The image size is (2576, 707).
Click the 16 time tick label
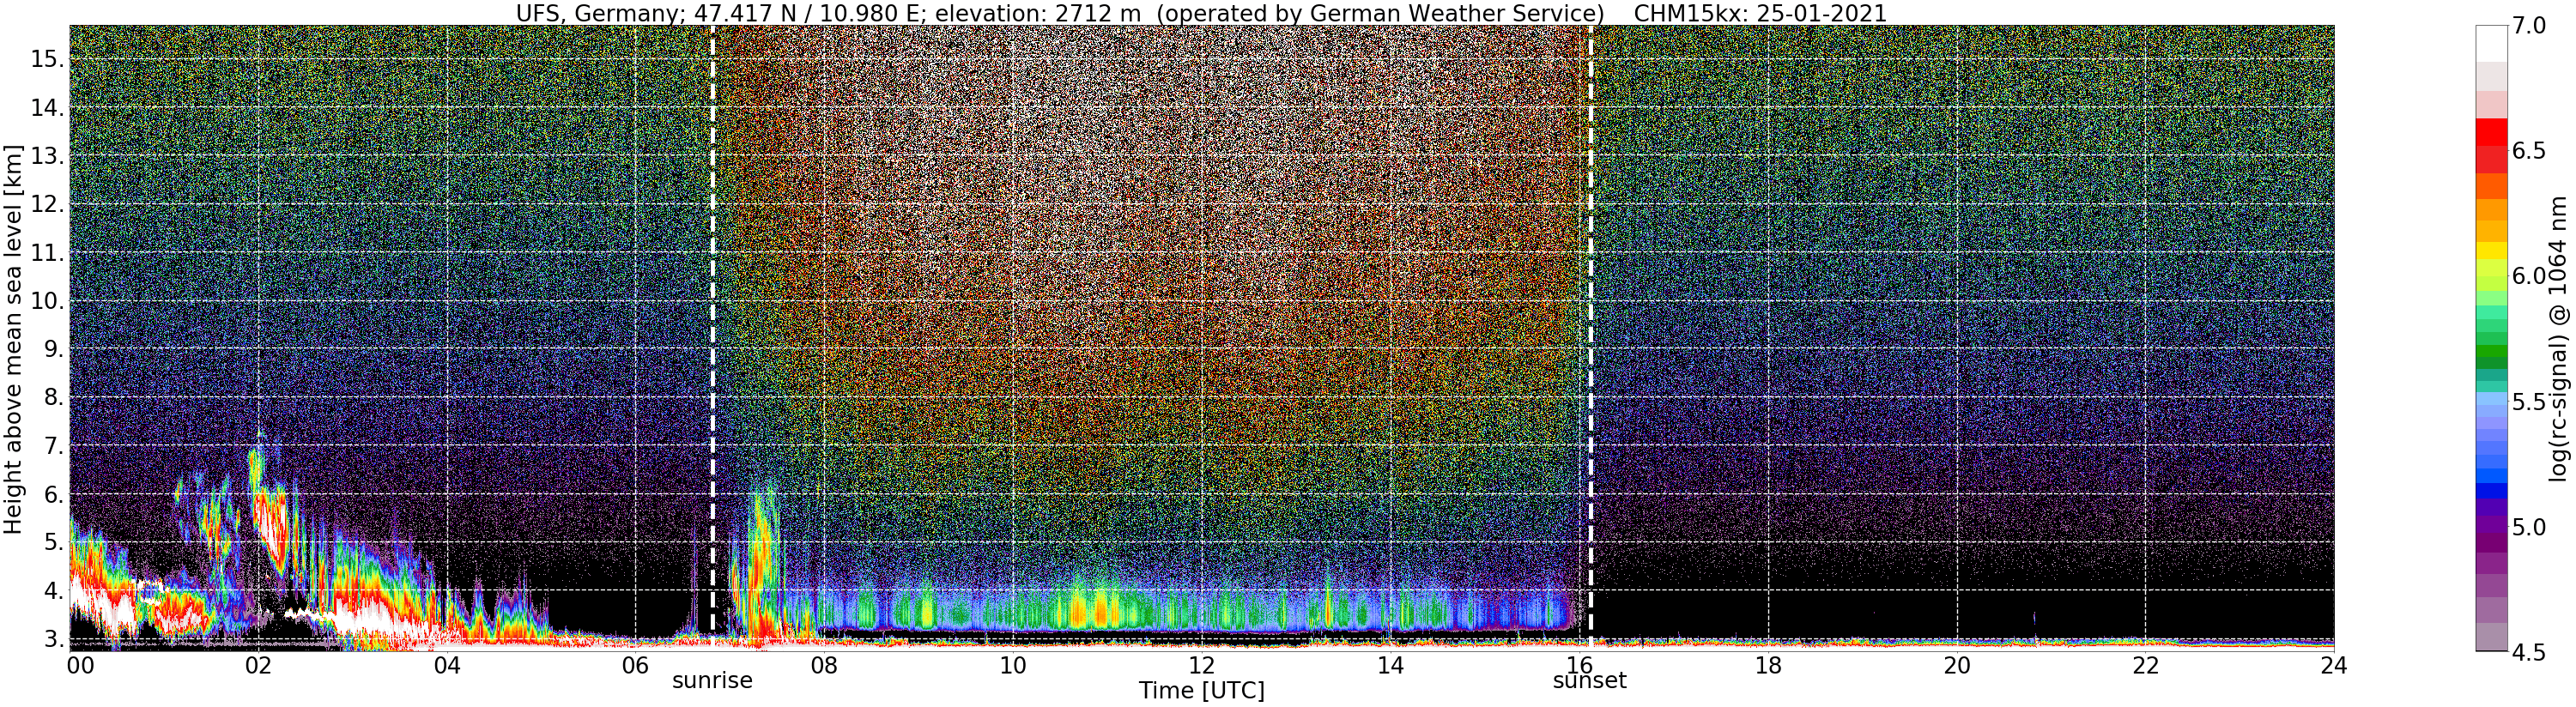1579,666
